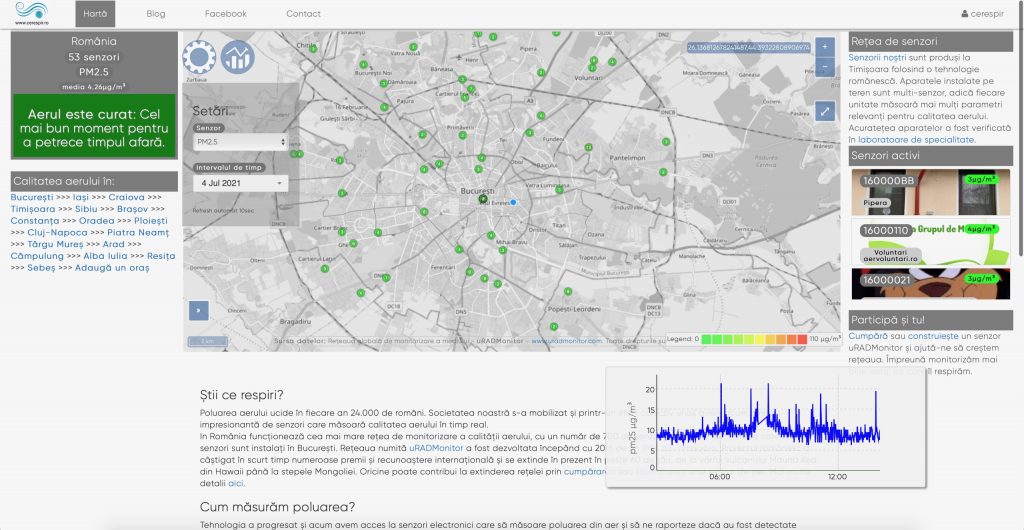This screenshot has width=1024, height=530.
Task: Open air quality for Sebeș
Action: click(x=41, y=268)
